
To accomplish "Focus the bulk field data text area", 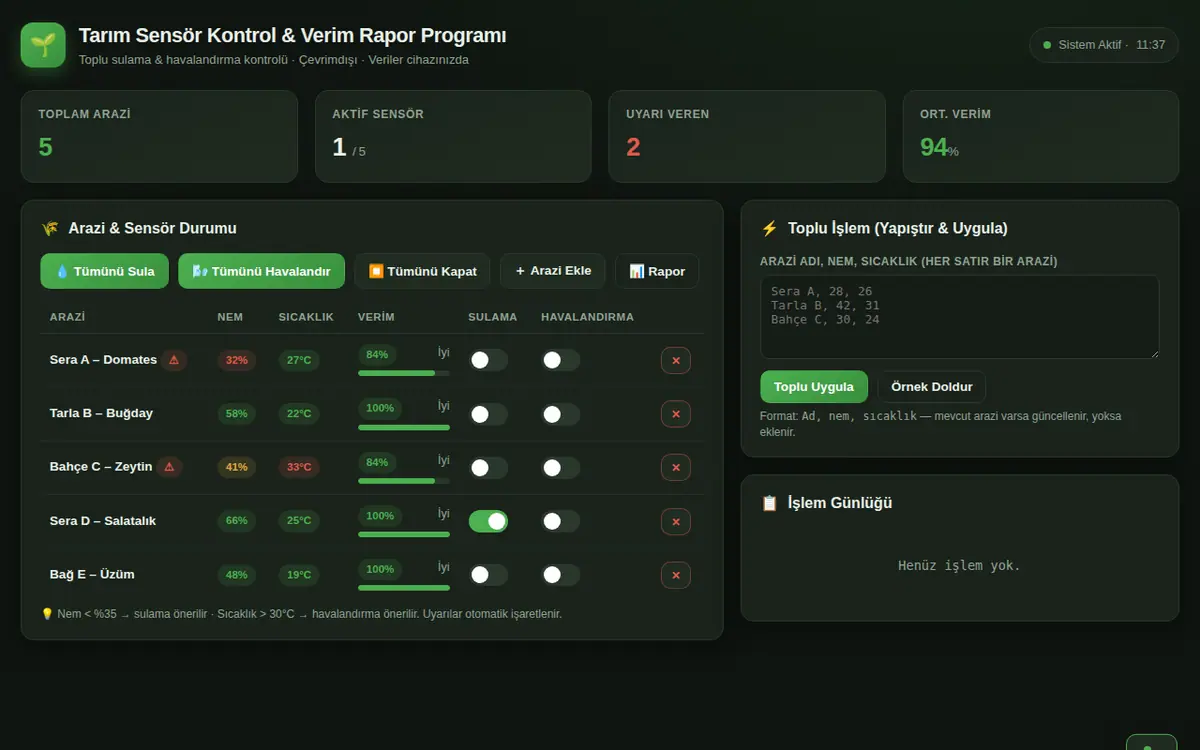I will click(960, 317).
